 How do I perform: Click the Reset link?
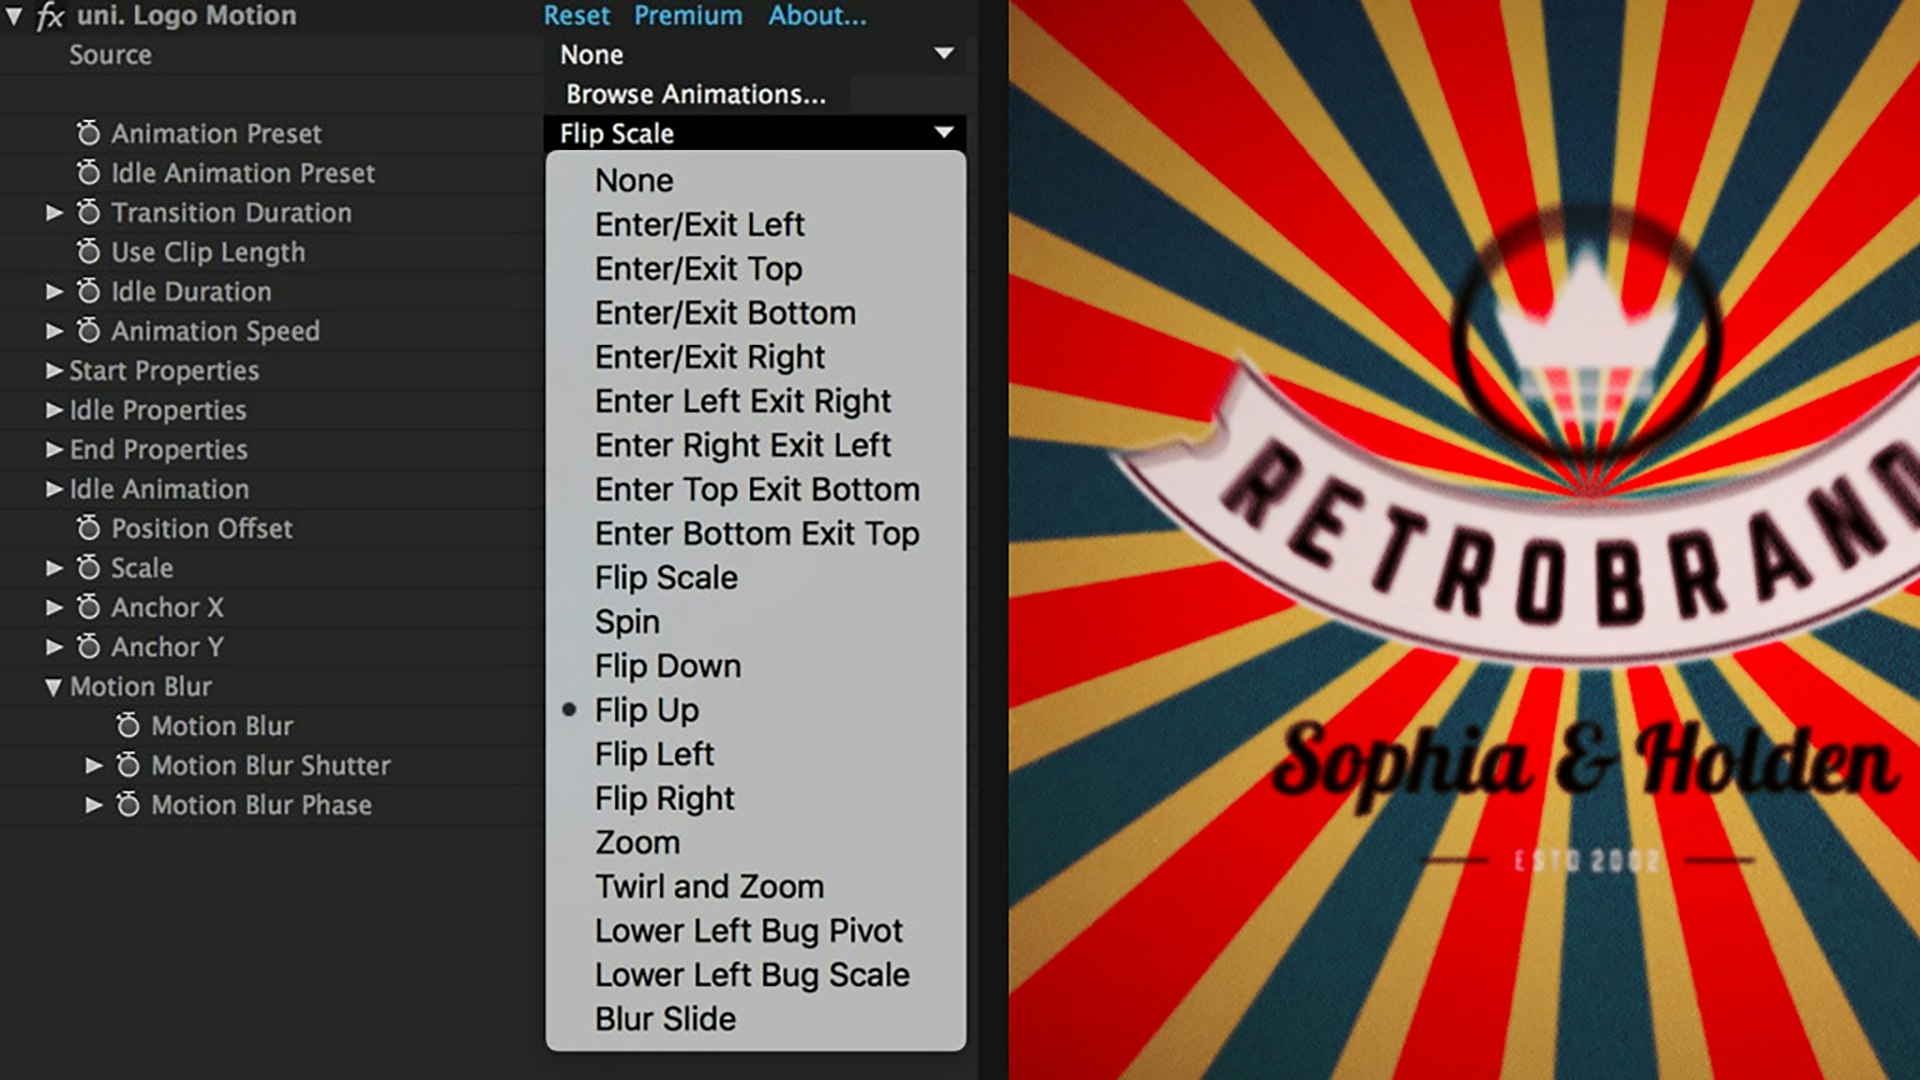click(x=576, y=16)
